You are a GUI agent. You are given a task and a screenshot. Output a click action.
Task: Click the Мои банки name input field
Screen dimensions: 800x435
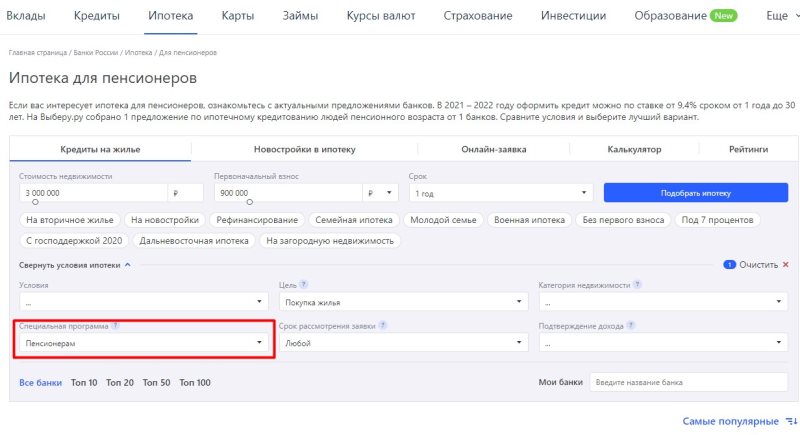tap(688, 383)
